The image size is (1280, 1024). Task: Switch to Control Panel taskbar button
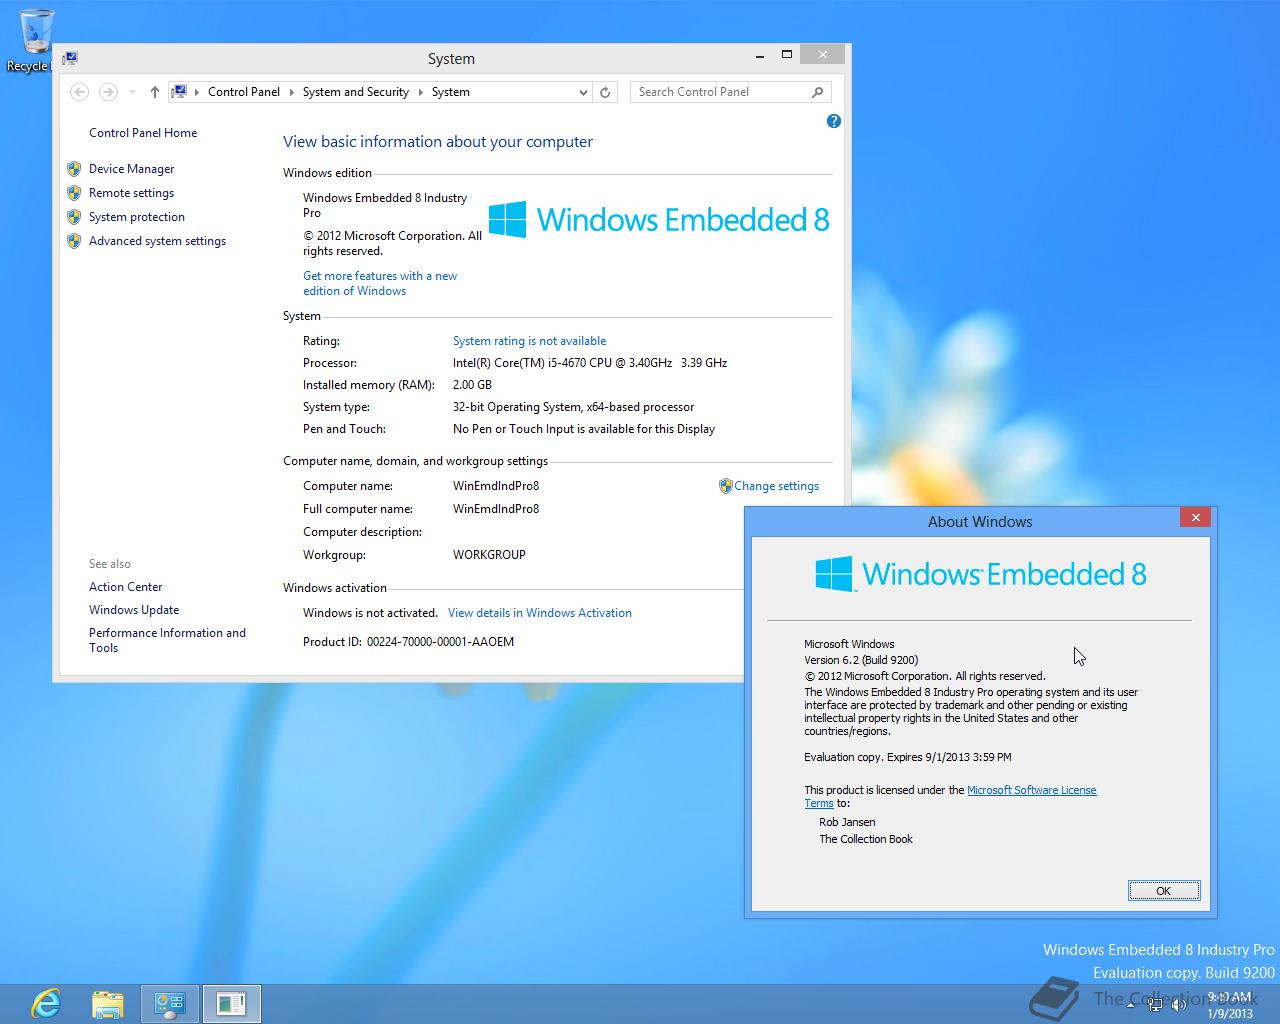[x=169, y=1003]
